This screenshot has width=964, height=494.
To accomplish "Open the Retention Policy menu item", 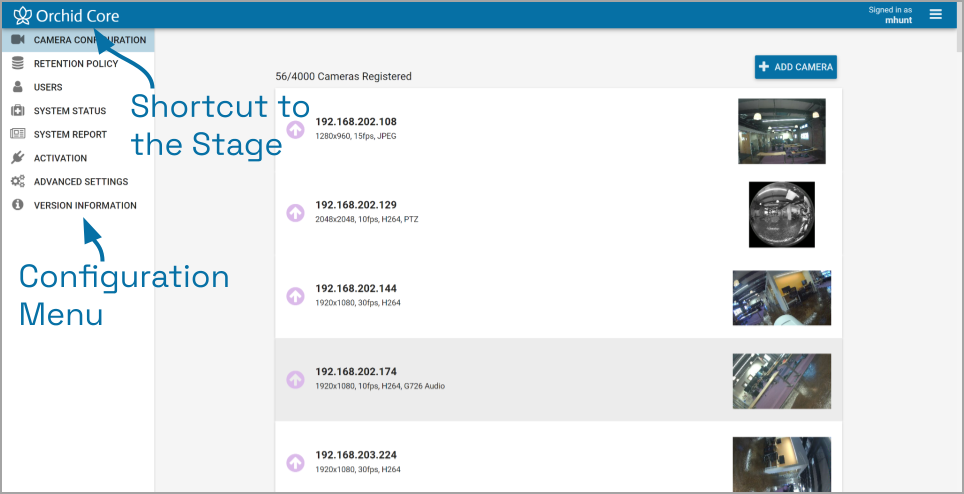I will pos(77,63).
